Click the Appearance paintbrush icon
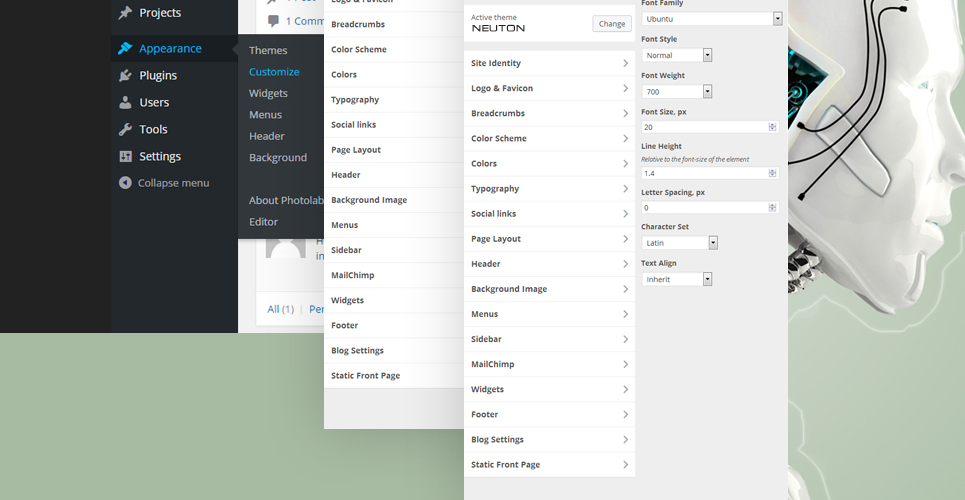 tap(125, 48)
